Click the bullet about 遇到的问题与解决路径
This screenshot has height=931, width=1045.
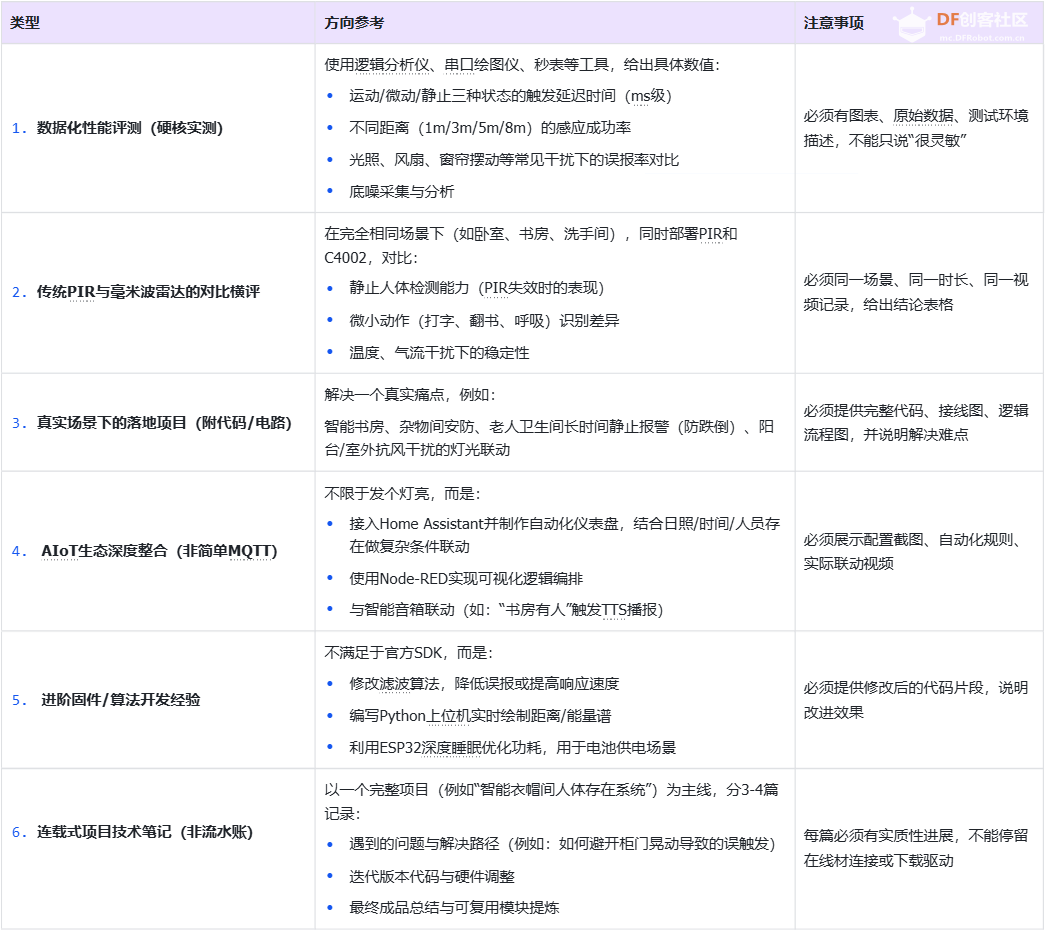tap(562, 844)
